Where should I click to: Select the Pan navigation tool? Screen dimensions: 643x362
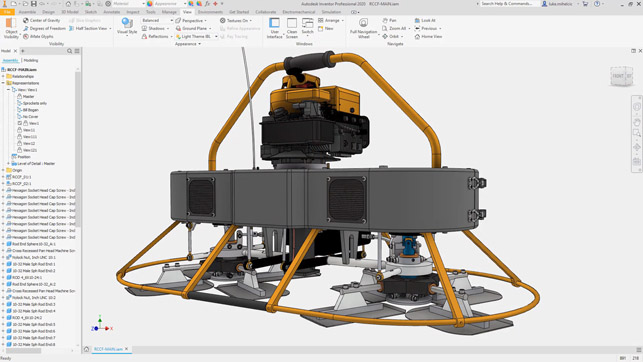click(x=389, y=20)
